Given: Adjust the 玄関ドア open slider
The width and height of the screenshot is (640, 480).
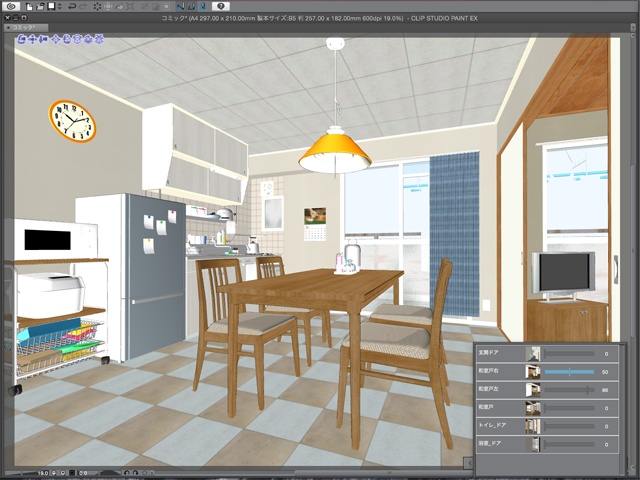Looking at the screenshot, I should 569,353.
